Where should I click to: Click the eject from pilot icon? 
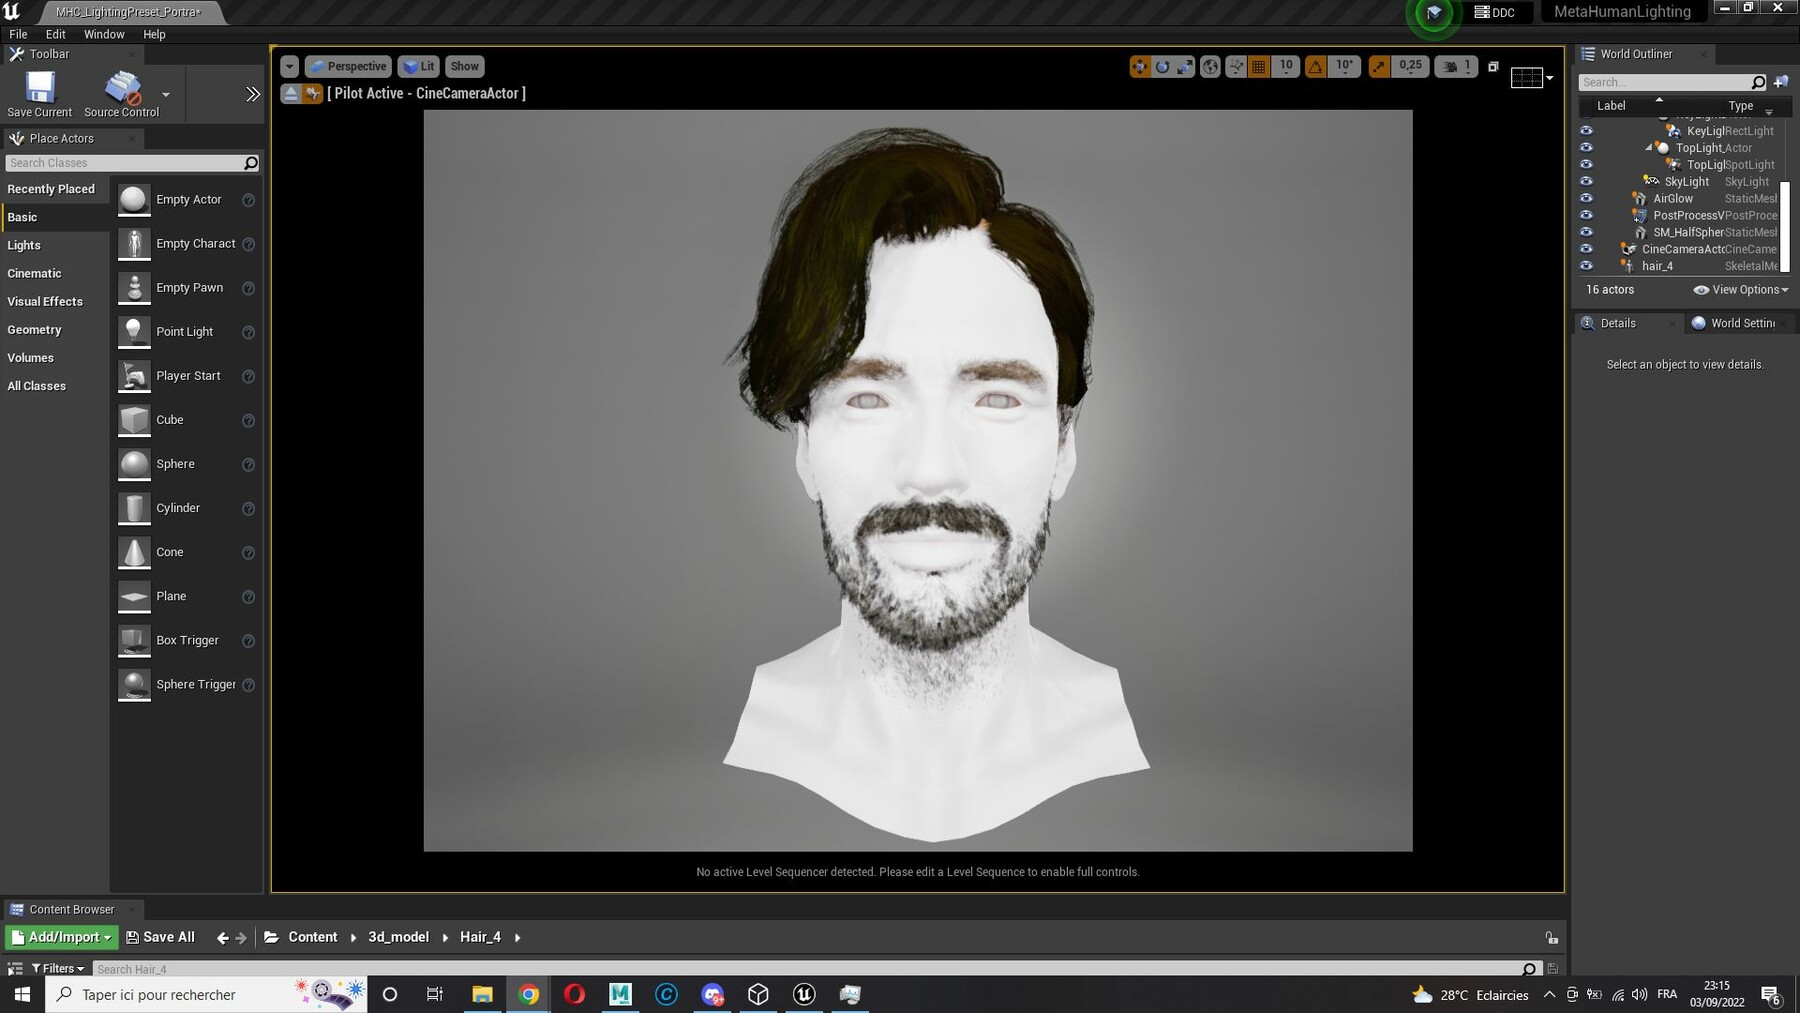291,93
